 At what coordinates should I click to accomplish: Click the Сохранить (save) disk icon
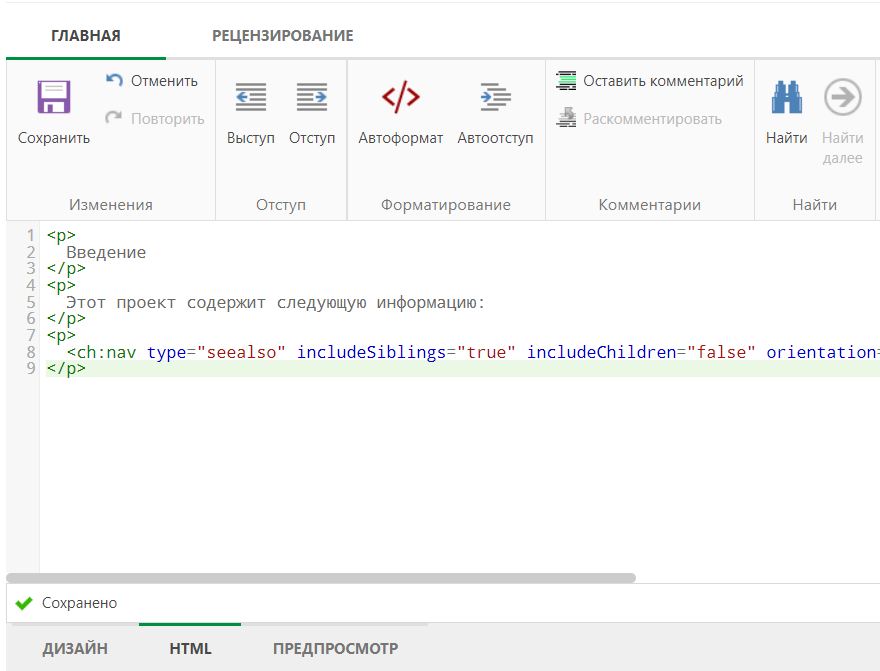point(52,97)
